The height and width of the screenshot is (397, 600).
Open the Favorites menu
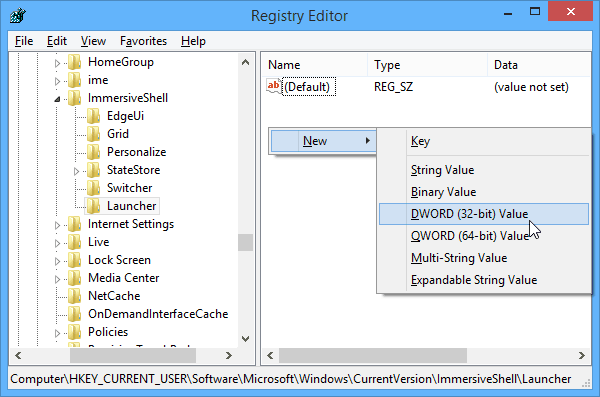pyautogui.click(x=143, y=41)
